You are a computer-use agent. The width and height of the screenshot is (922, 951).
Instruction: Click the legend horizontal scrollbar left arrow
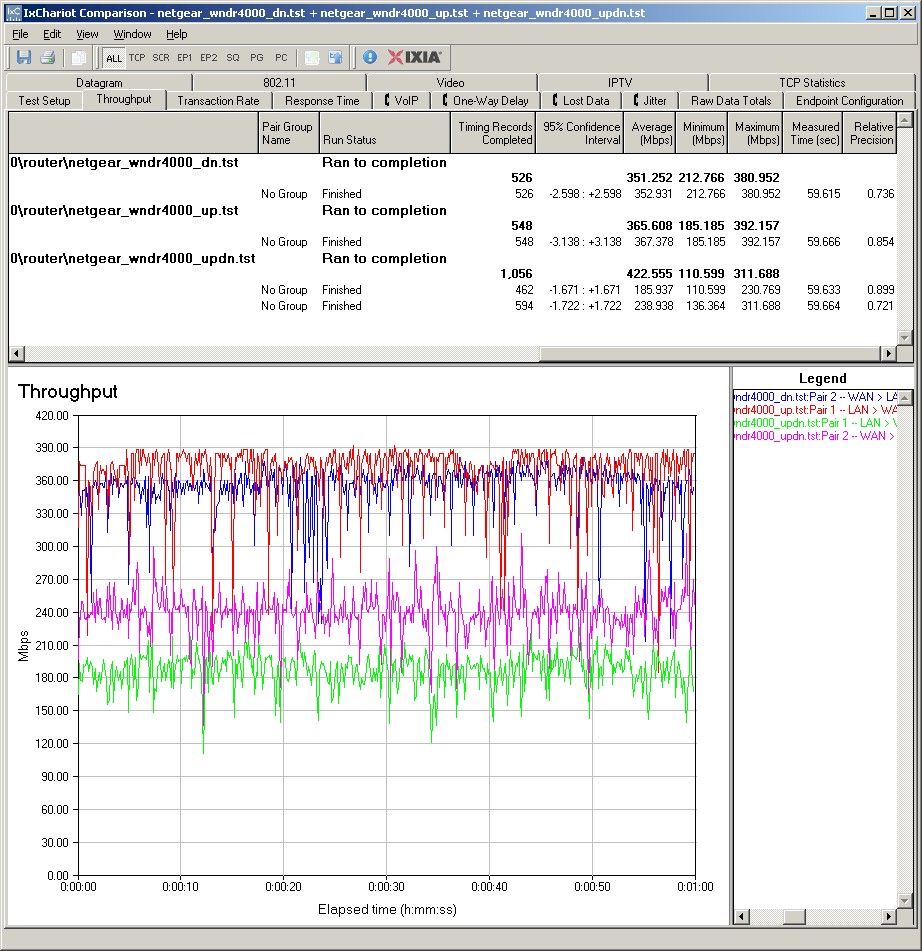[741, 916]
